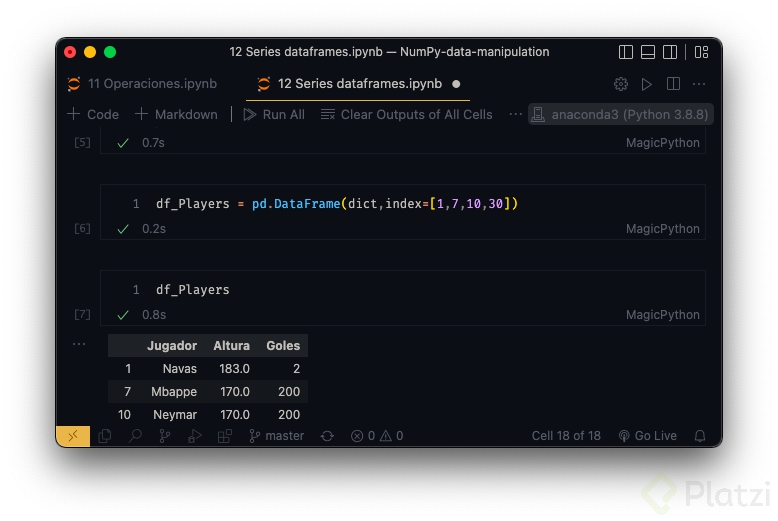Expand notebook toolbar overflow menu

pyautogui.click(x=515, y=114)
